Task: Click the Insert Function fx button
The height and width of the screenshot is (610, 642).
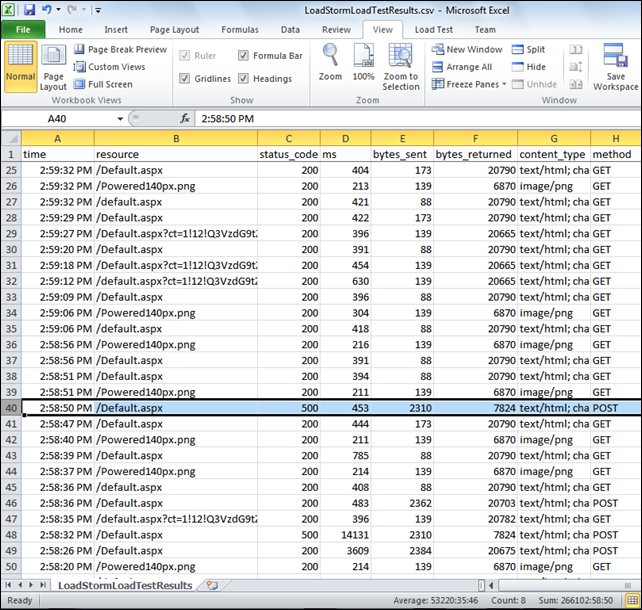Action: pos(185,119)
